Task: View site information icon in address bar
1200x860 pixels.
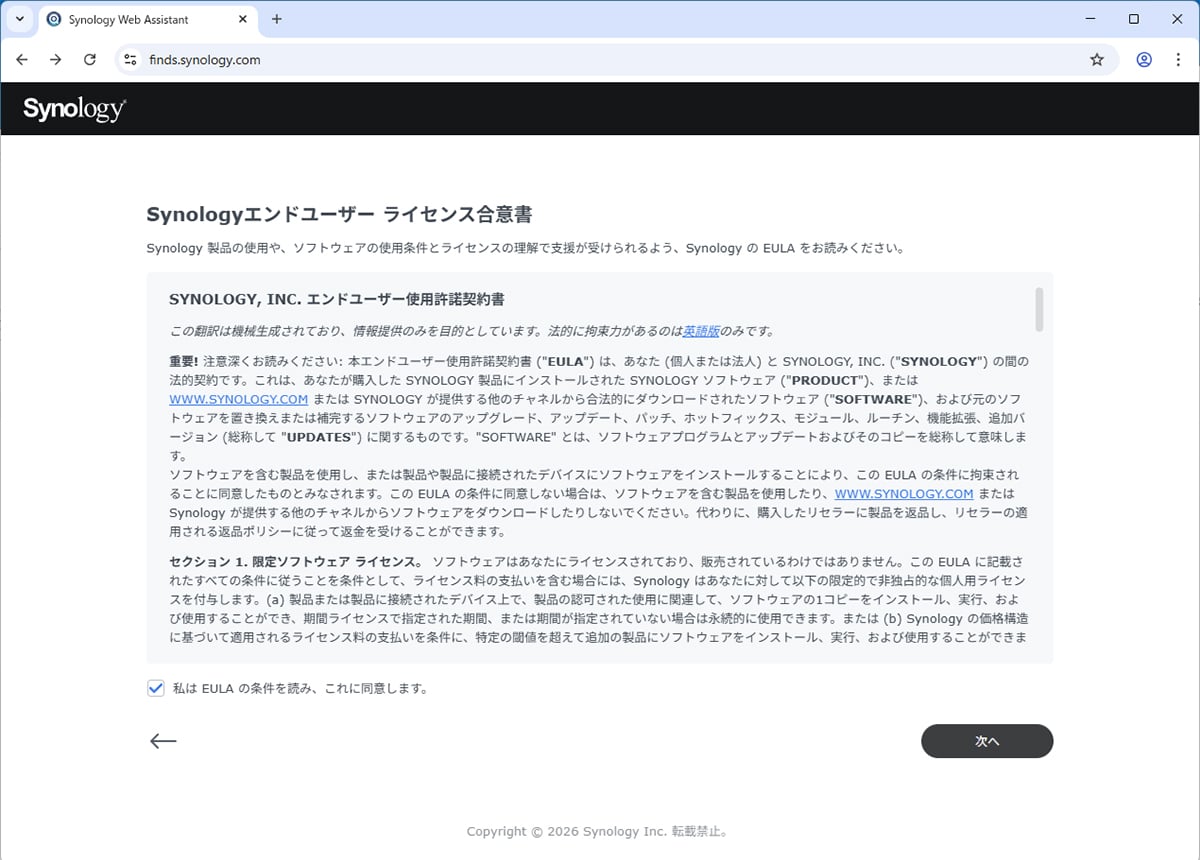Action: coord(129,60)
